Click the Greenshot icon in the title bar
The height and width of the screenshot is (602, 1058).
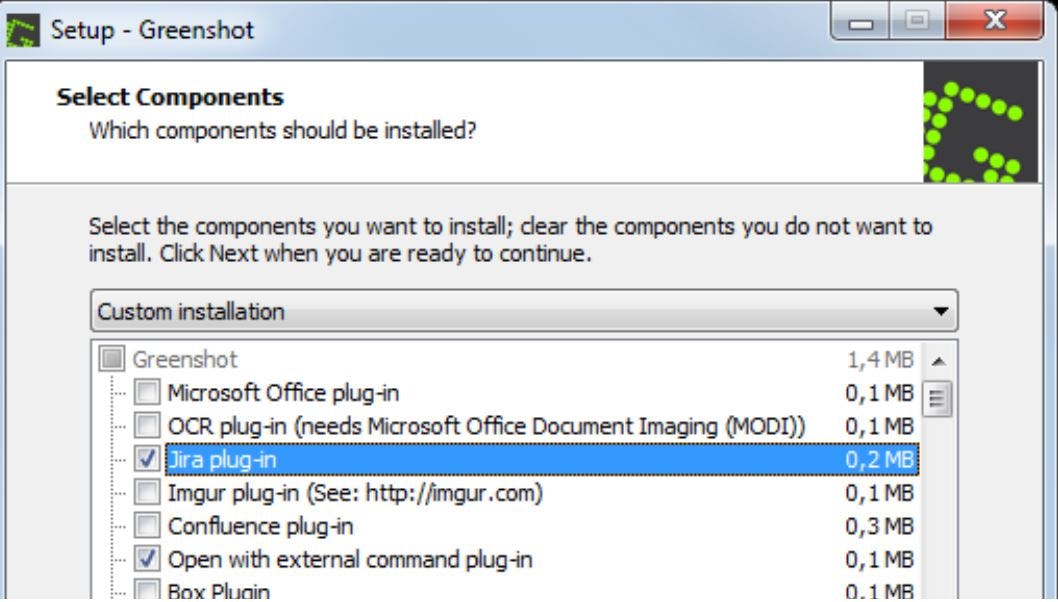coord(23,31)
